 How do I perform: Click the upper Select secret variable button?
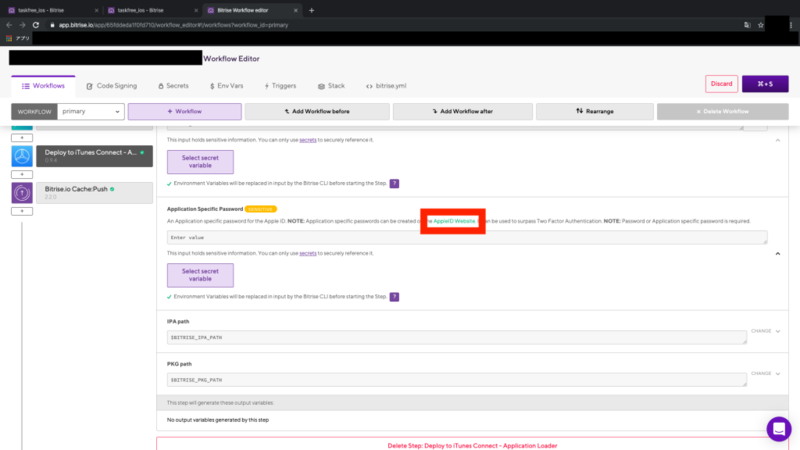coord(200,162)
